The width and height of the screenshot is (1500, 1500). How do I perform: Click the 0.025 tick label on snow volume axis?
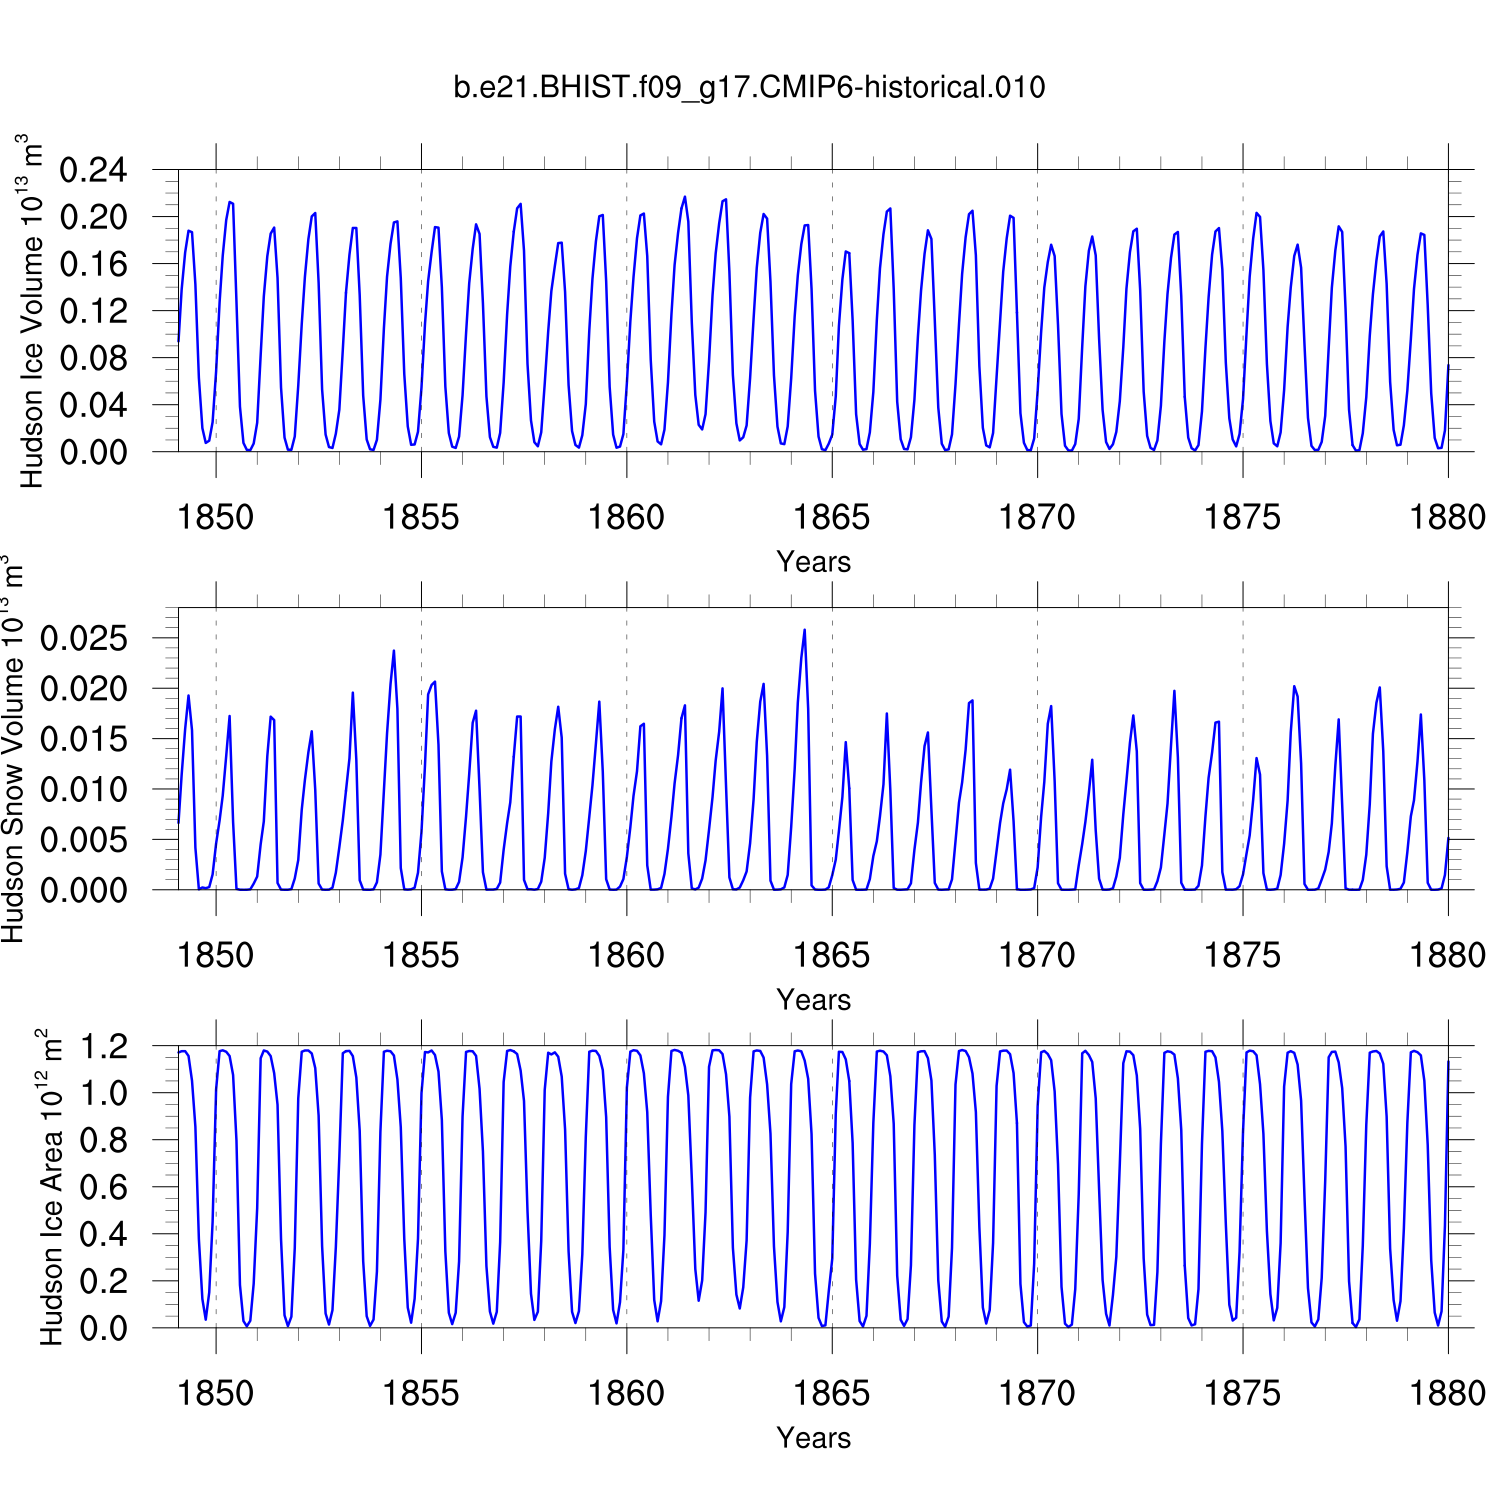[84, 639]
